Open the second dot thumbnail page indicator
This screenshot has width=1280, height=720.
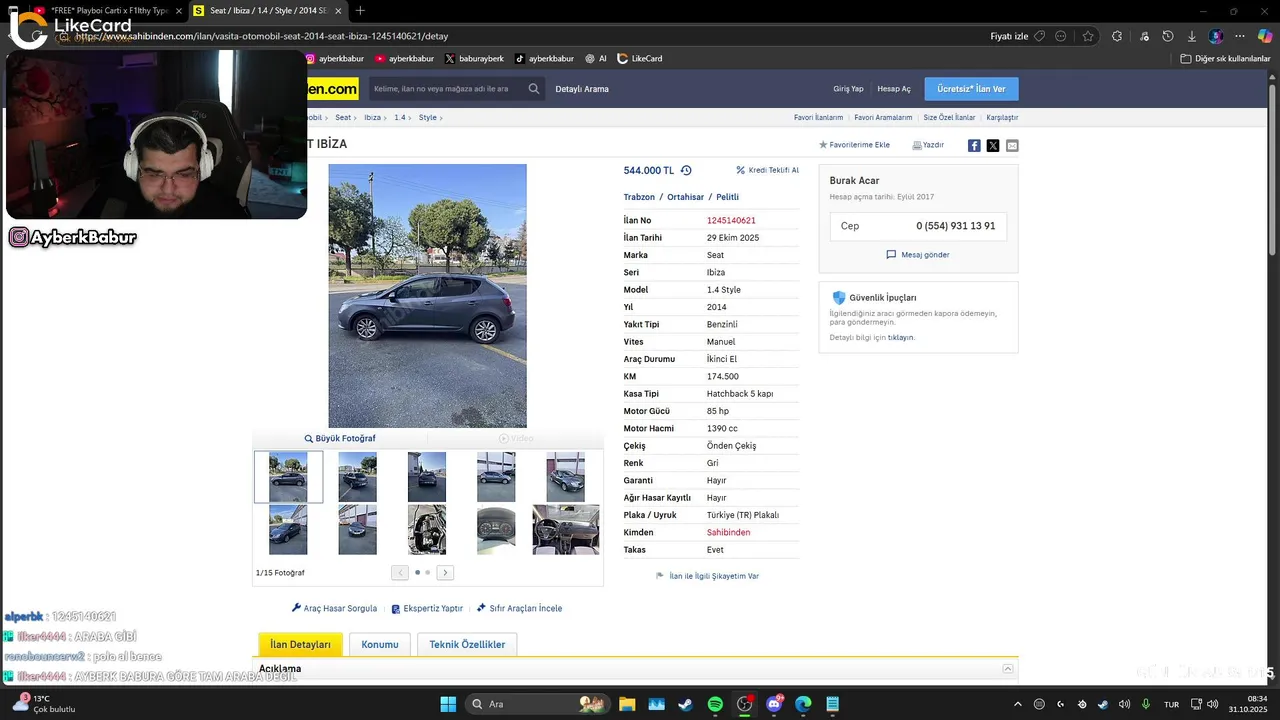428,573
